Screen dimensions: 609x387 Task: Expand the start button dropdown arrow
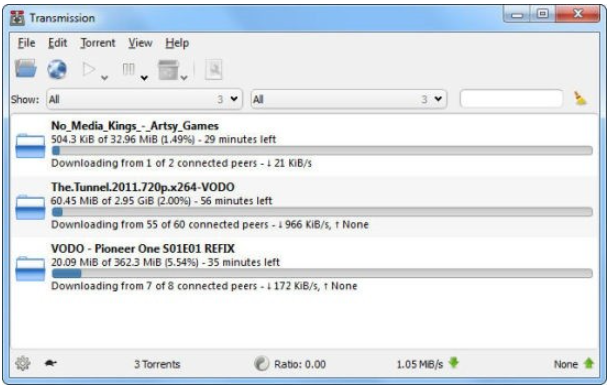[104, 78]
